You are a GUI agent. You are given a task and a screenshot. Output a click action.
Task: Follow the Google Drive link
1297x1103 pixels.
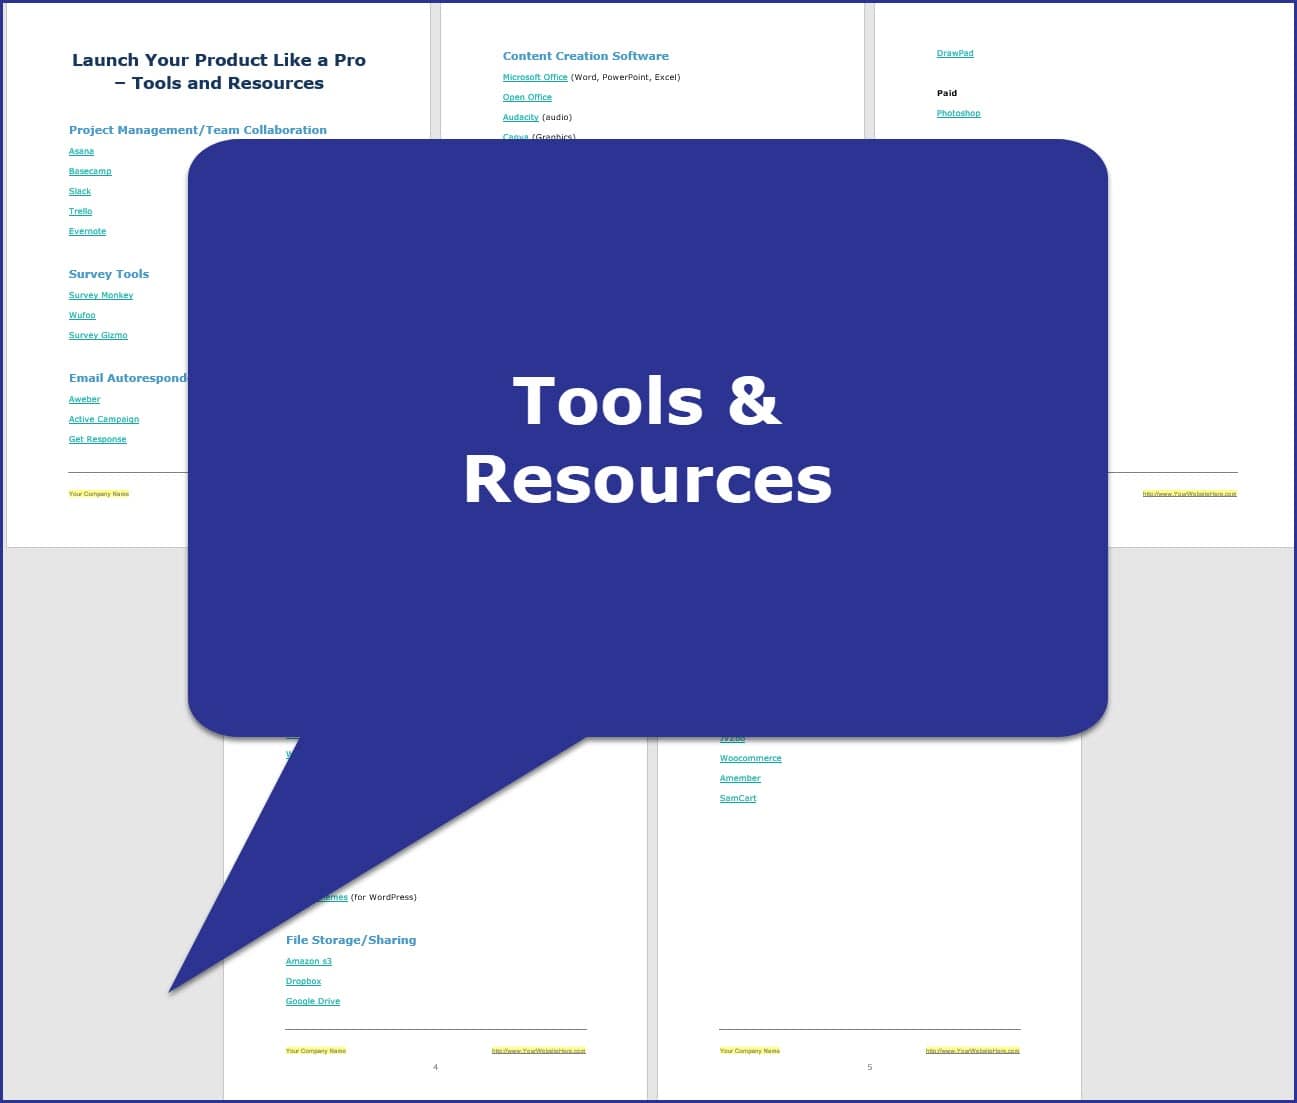(x=313, y=1001)
